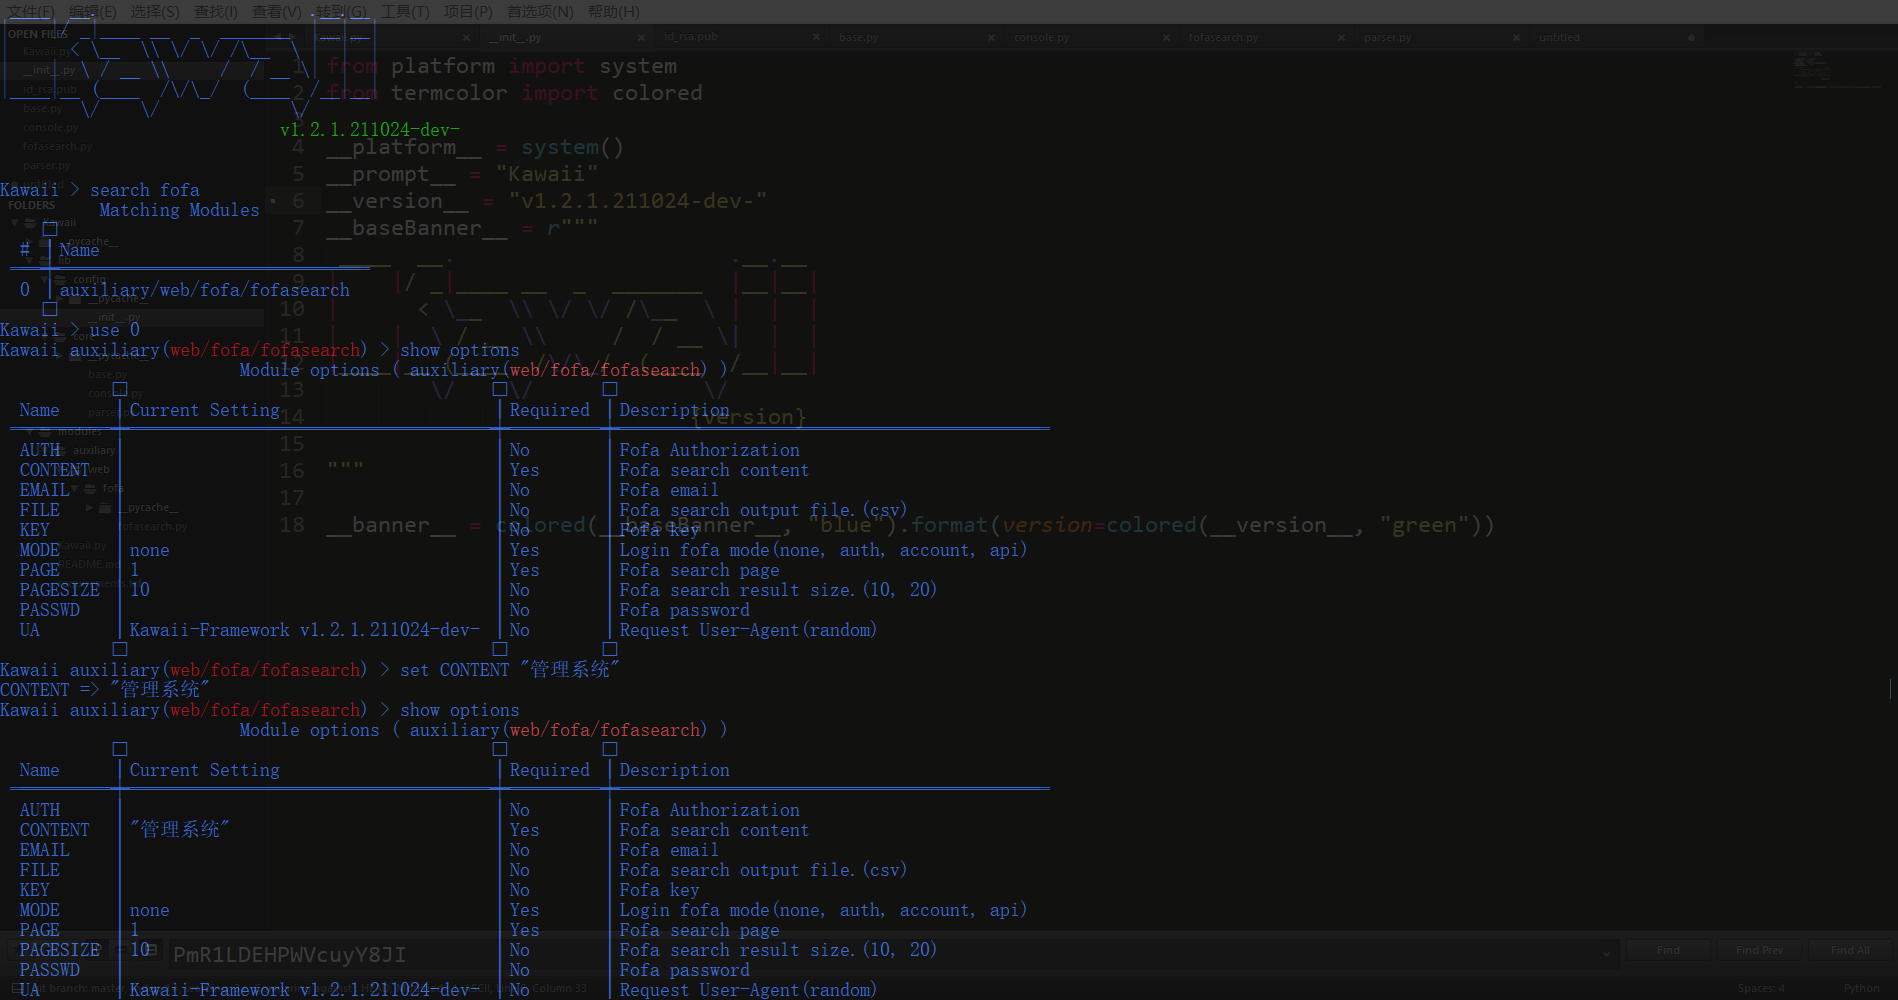Click the Find All button
The image size is (1898, 1000).
point(1850,950)
